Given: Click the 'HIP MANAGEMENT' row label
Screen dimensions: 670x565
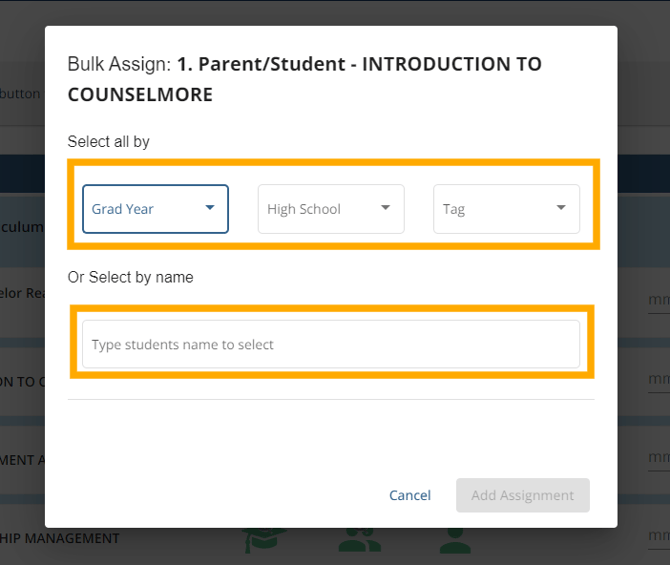Looking at the screenshot, I should point(60,538).
